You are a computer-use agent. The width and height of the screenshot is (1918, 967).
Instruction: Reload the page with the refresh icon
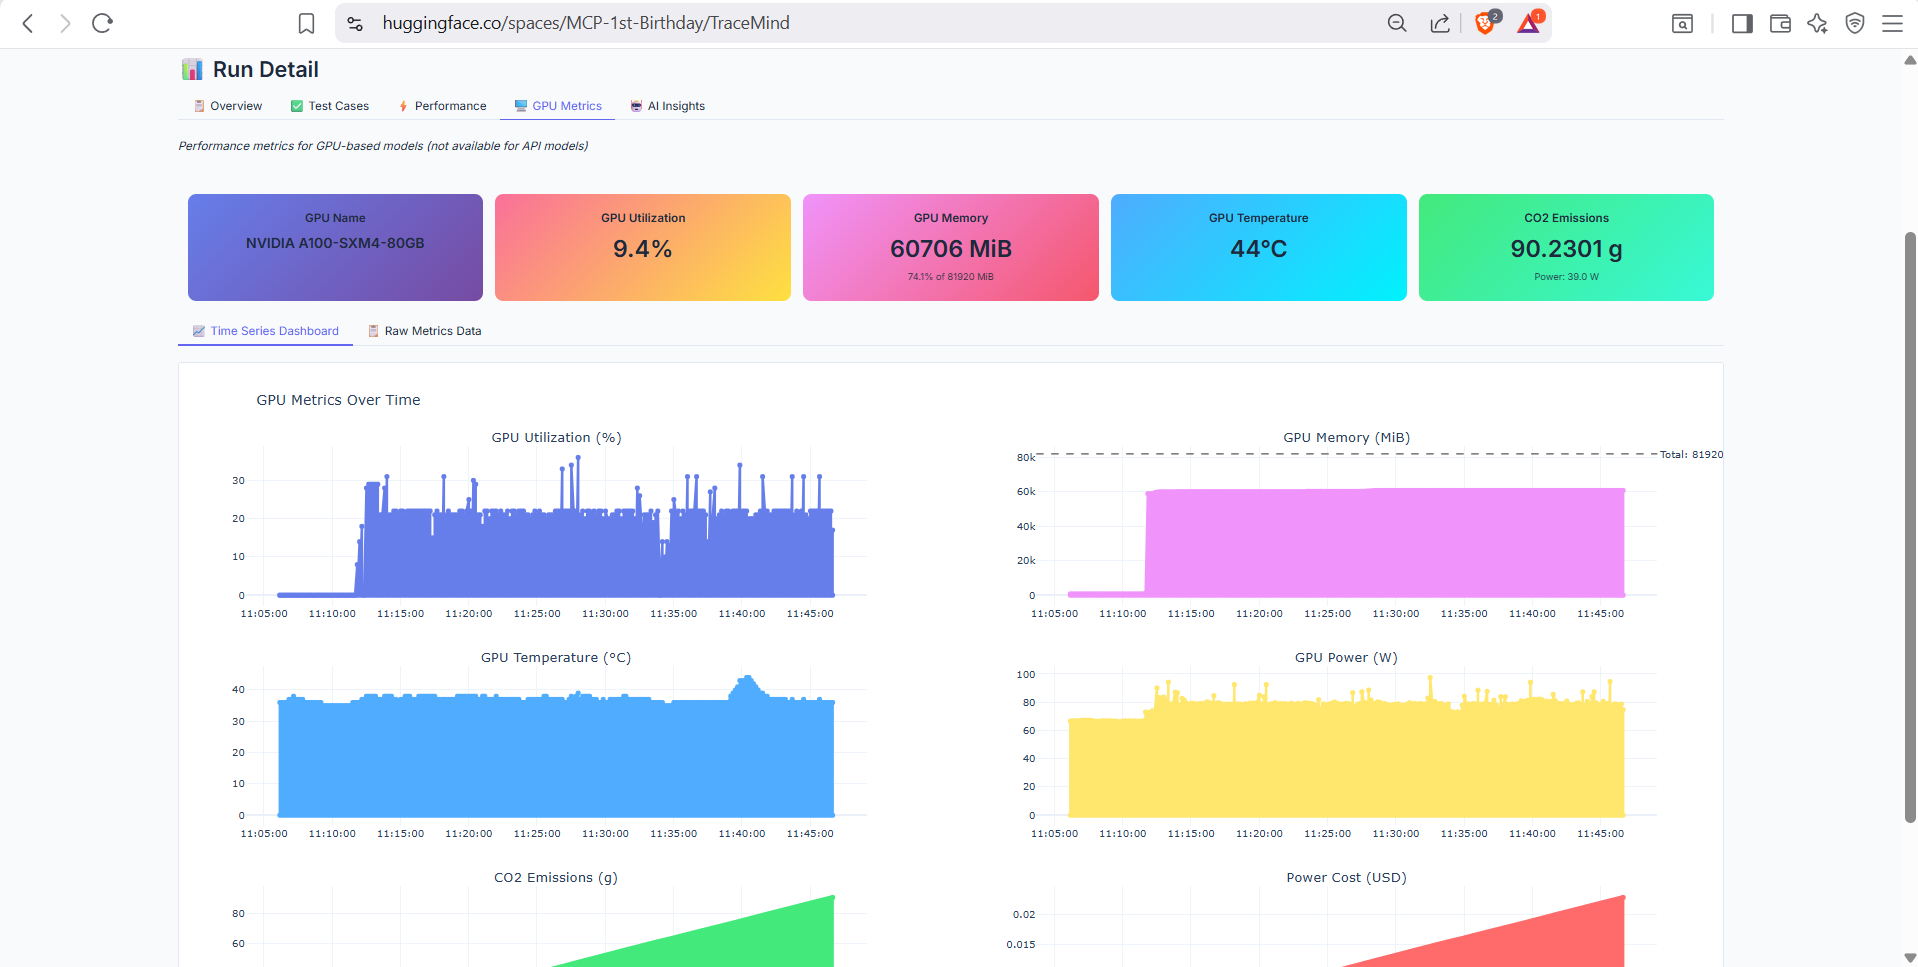pyautogui.click(x=101, y=23)
